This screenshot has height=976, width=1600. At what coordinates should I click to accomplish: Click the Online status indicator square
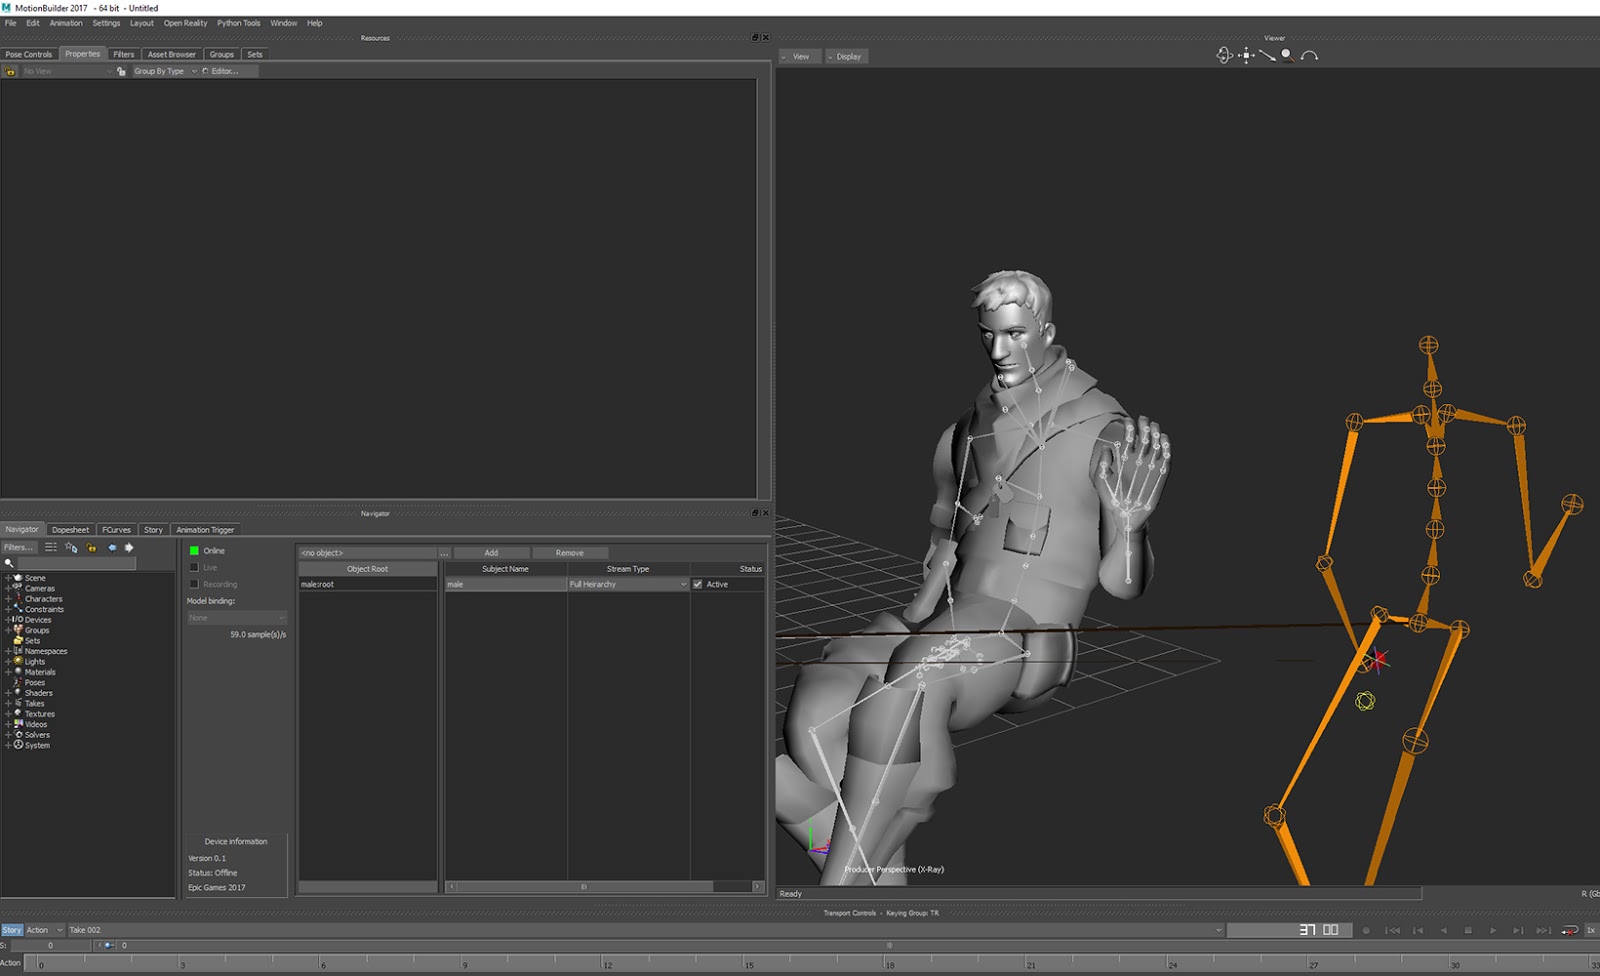(192, 550)
